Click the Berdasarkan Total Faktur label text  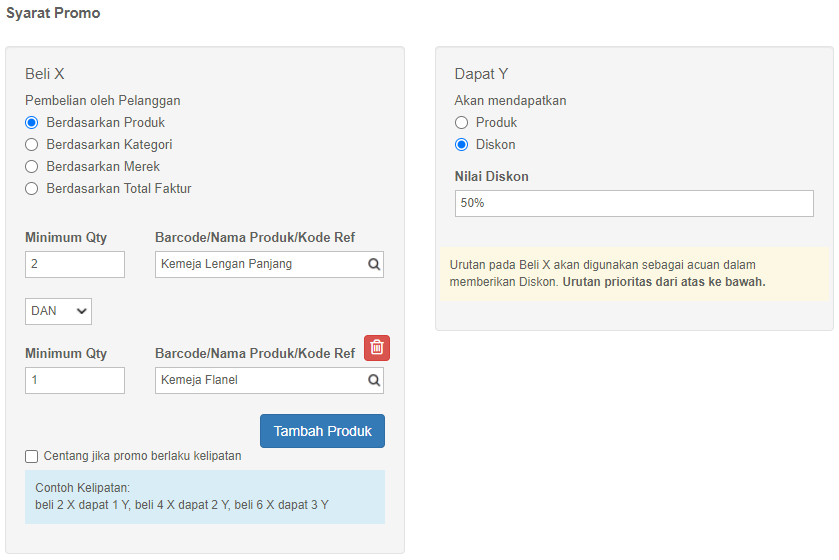click(119, 188)
